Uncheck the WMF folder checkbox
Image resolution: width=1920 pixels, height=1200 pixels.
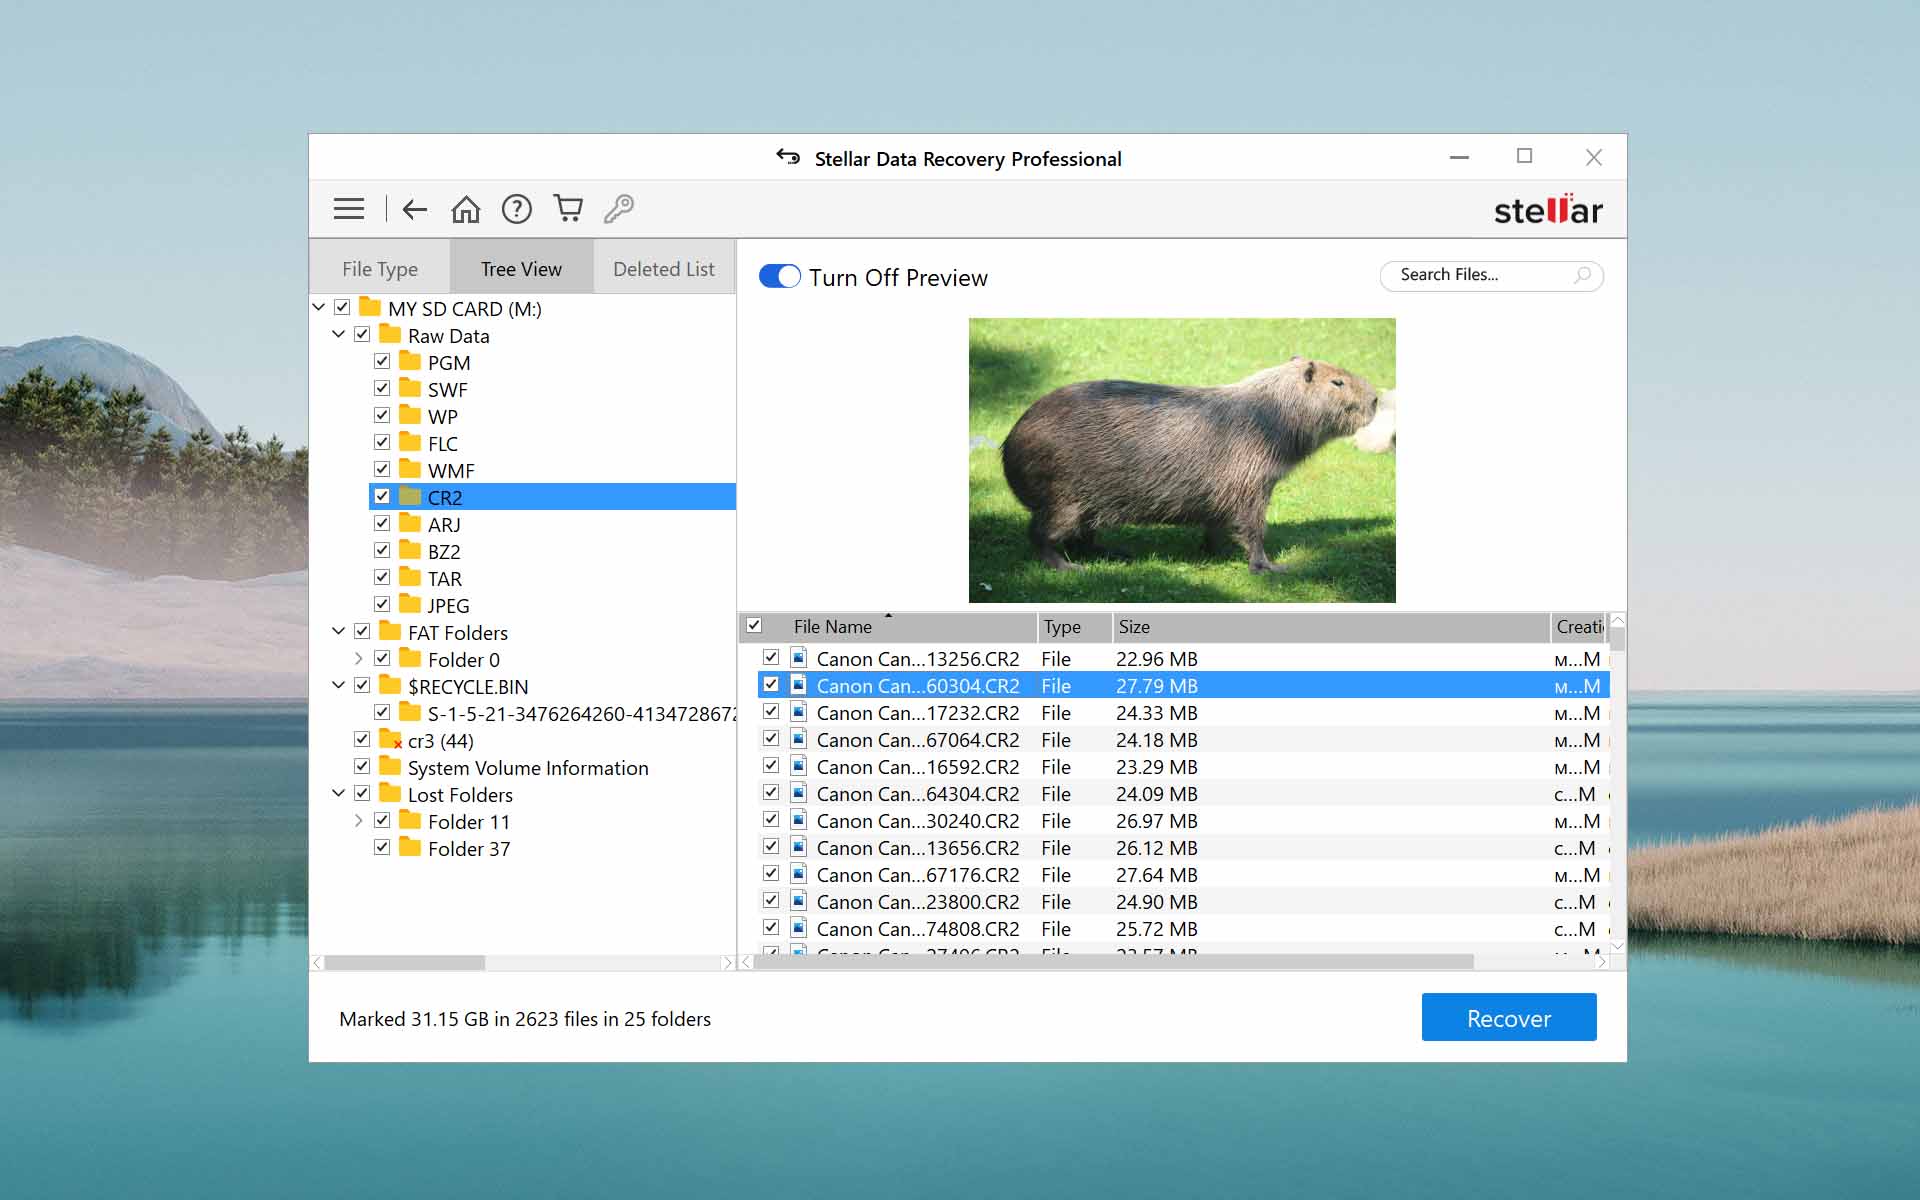coord(382,469)
